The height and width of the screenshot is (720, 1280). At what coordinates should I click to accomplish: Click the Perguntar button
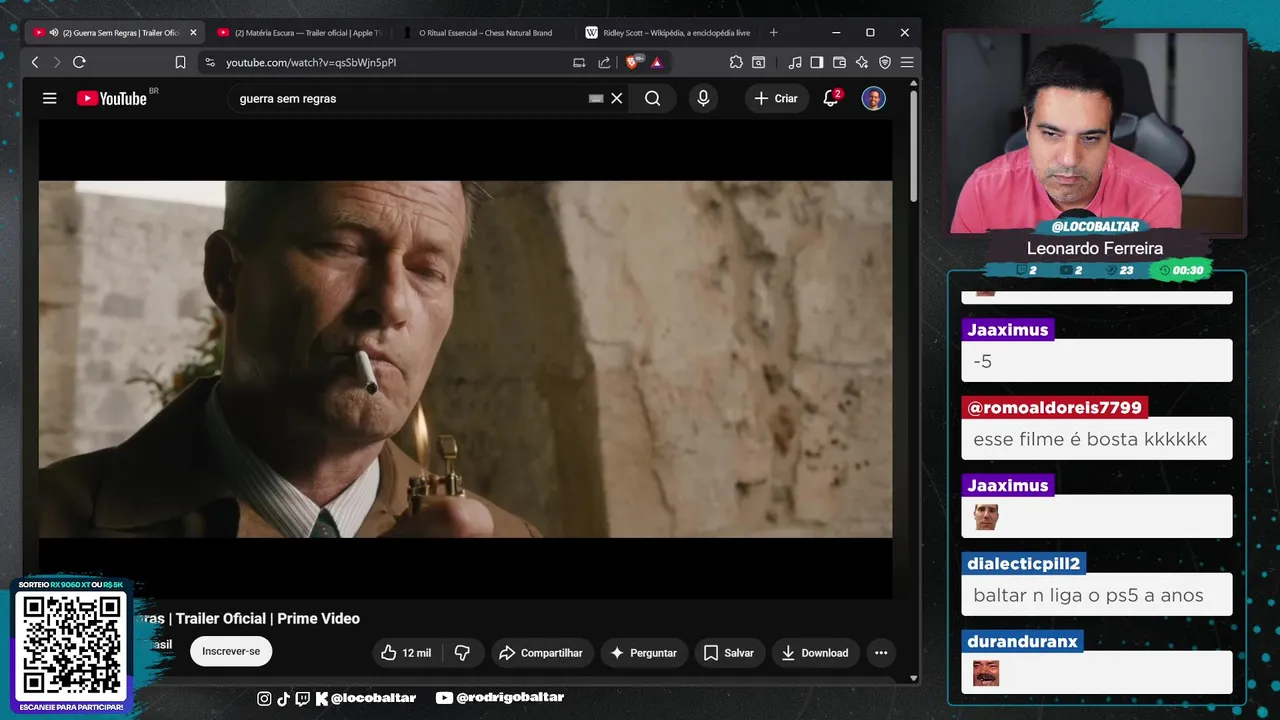point(644,653)
